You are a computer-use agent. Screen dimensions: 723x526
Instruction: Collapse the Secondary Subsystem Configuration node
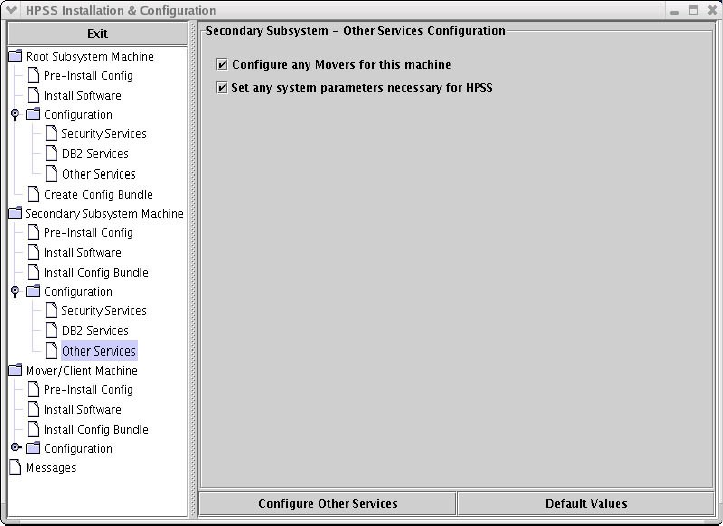click(15, 291)
